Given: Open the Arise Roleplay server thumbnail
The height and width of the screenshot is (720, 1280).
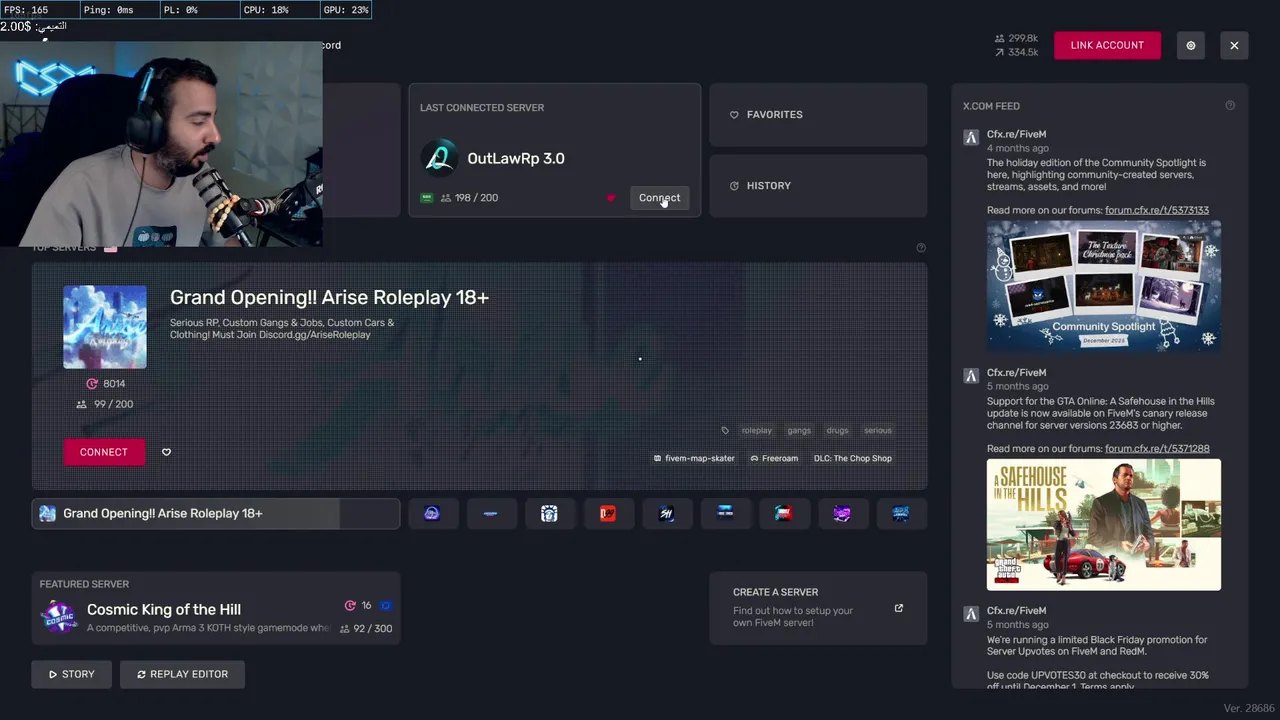Looking at the screenshot, I should (x=105, y=327).
